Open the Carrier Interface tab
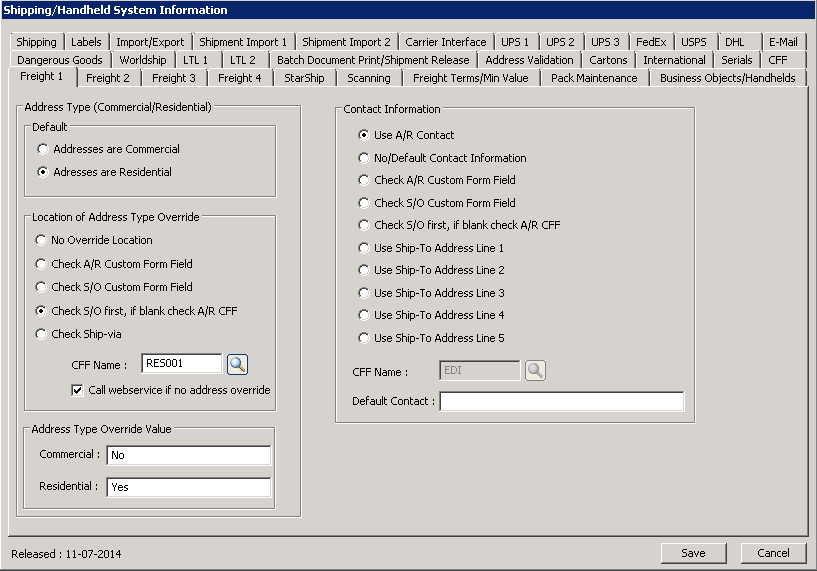817x571 pixels. click(445, 42)
